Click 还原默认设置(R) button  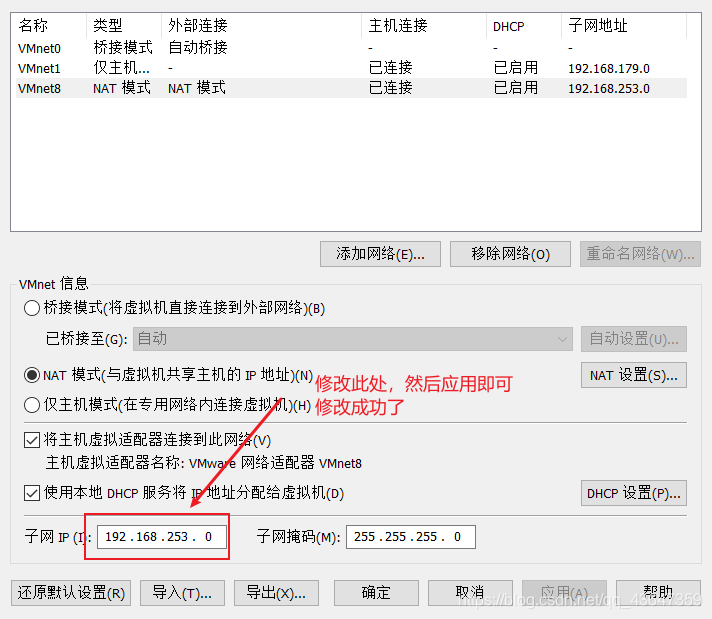click(71, 593)
